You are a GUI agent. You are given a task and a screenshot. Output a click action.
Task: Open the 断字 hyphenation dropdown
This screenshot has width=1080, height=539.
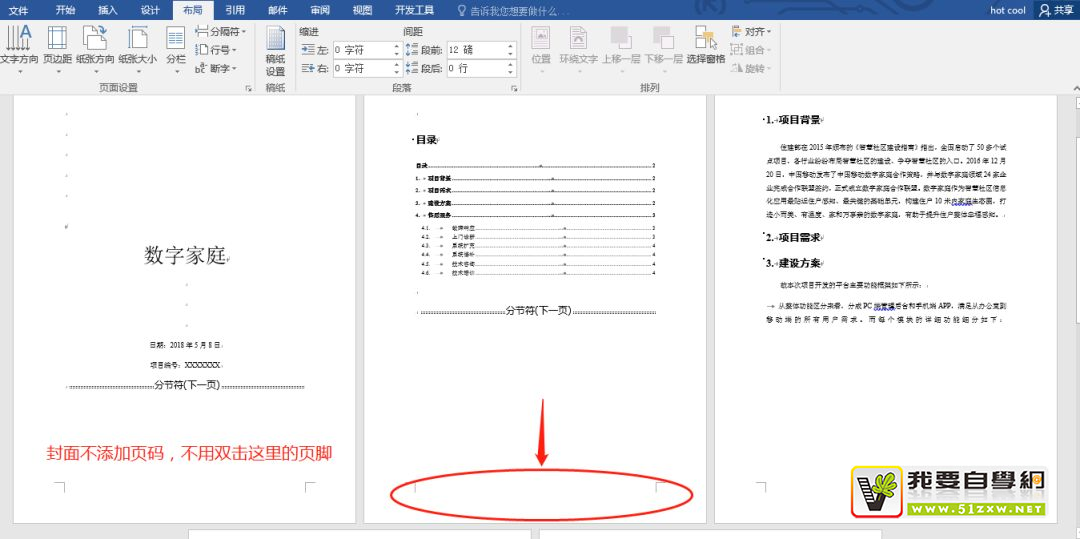215,69
